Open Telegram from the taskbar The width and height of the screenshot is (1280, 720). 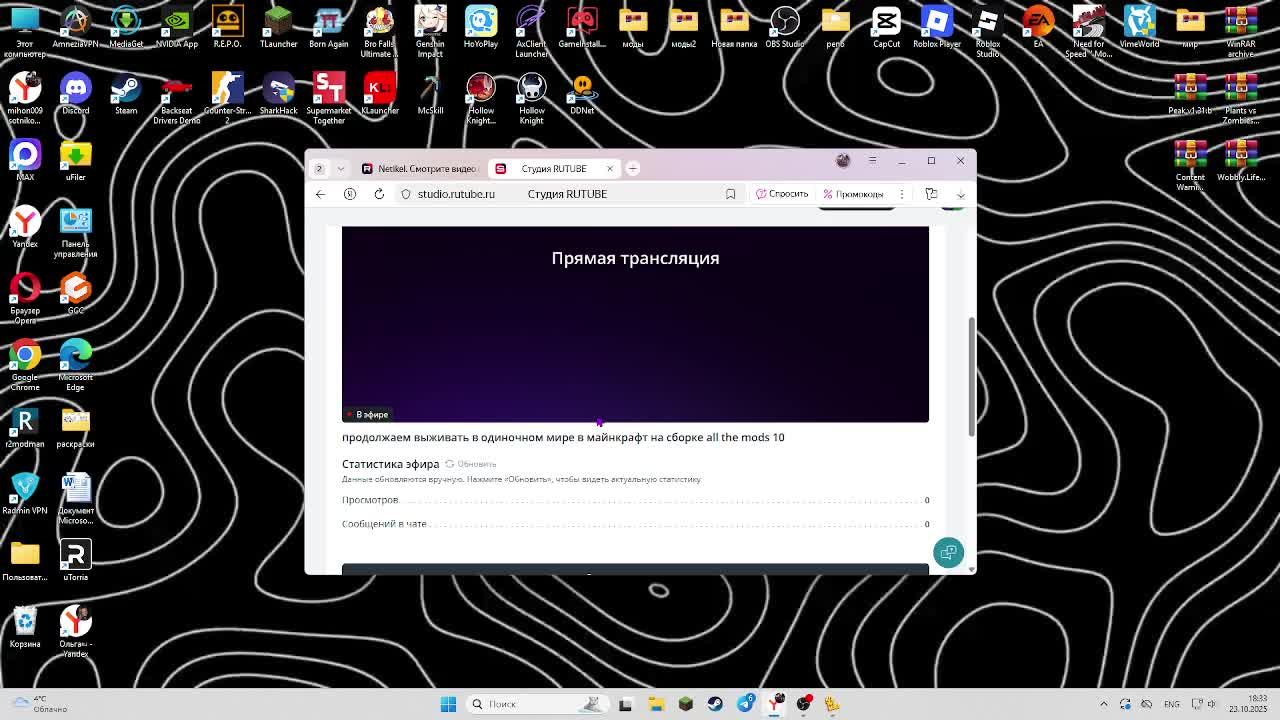745,704
